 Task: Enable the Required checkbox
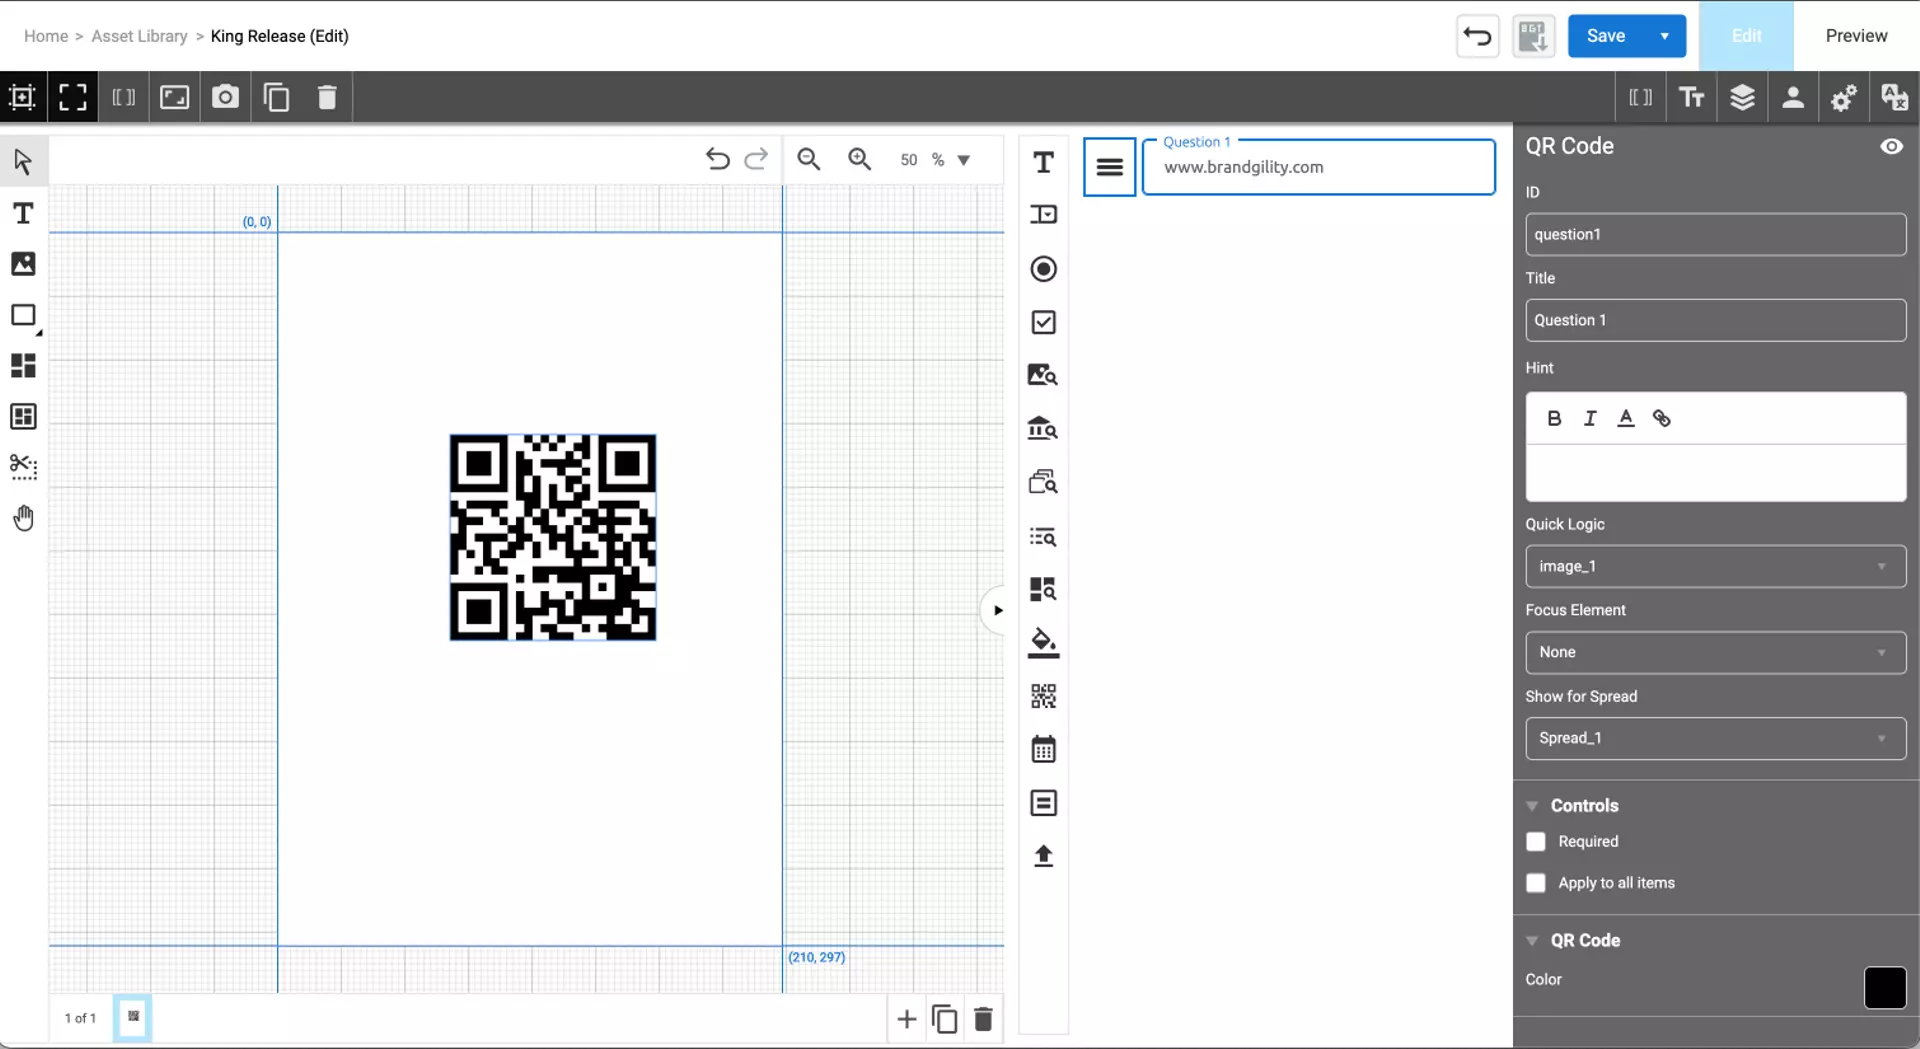tap(1536, 842)
